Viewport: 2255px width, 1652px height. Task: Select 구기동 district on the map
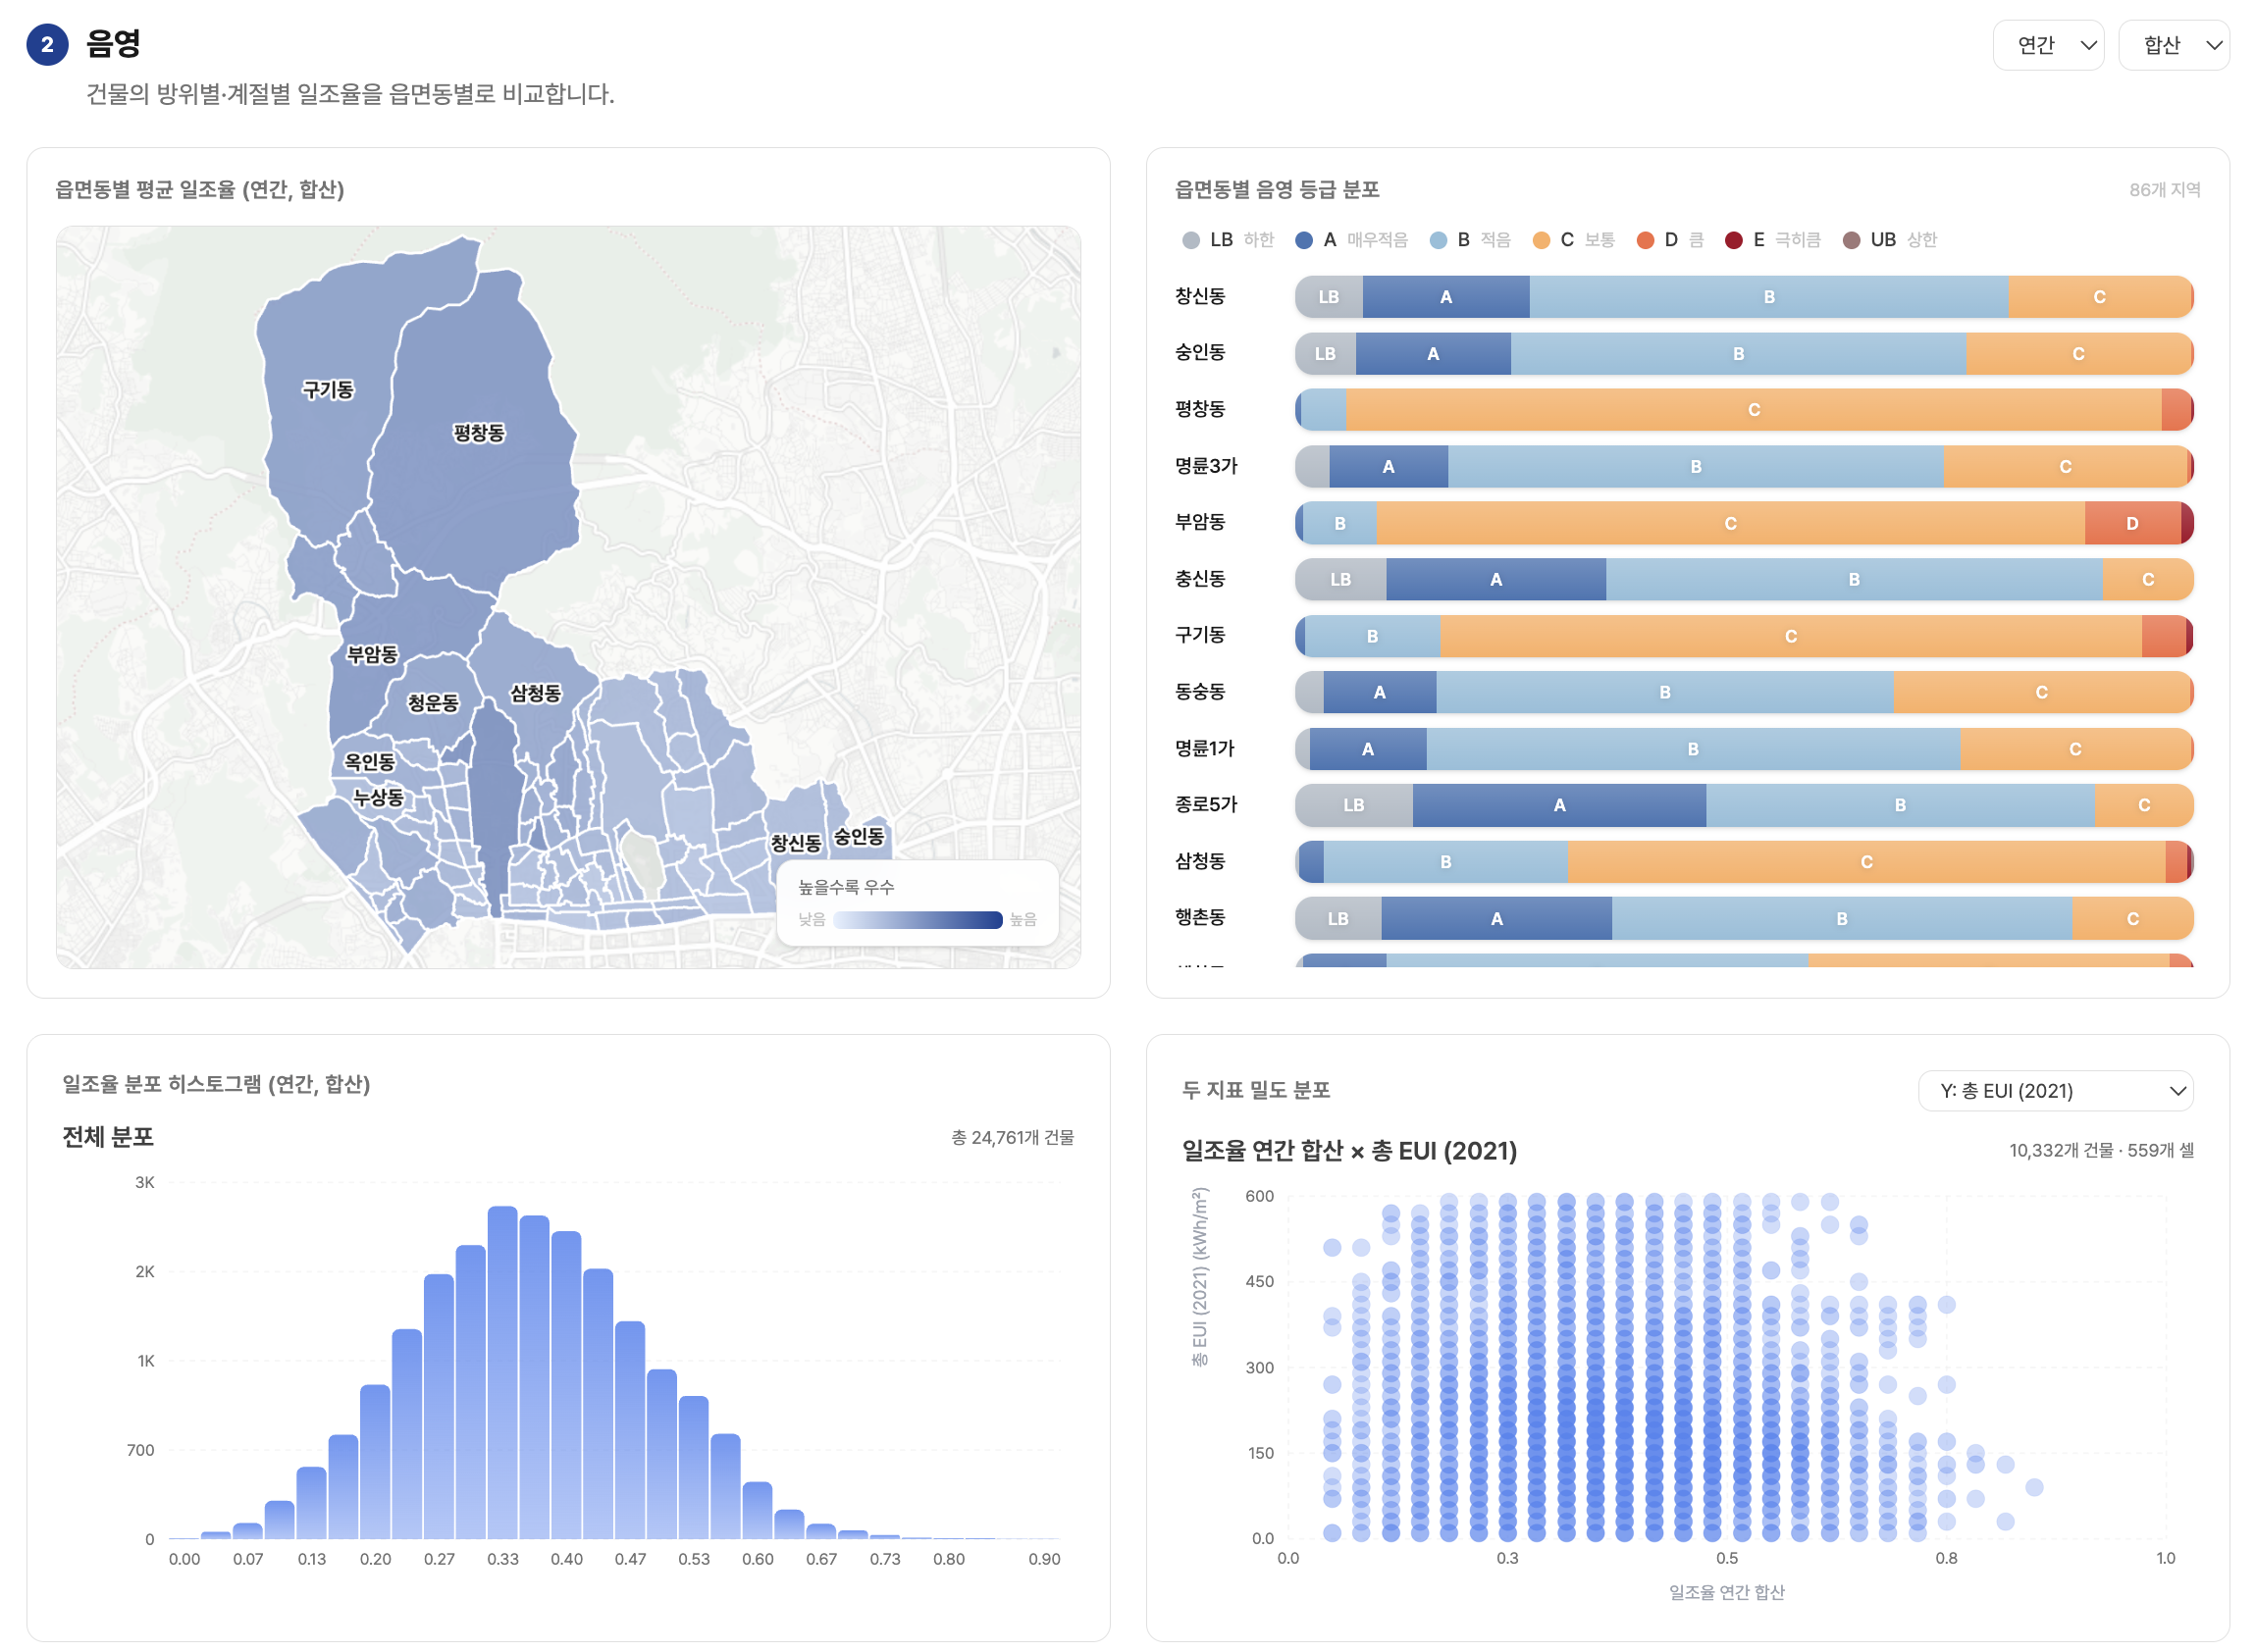point(328,390)
